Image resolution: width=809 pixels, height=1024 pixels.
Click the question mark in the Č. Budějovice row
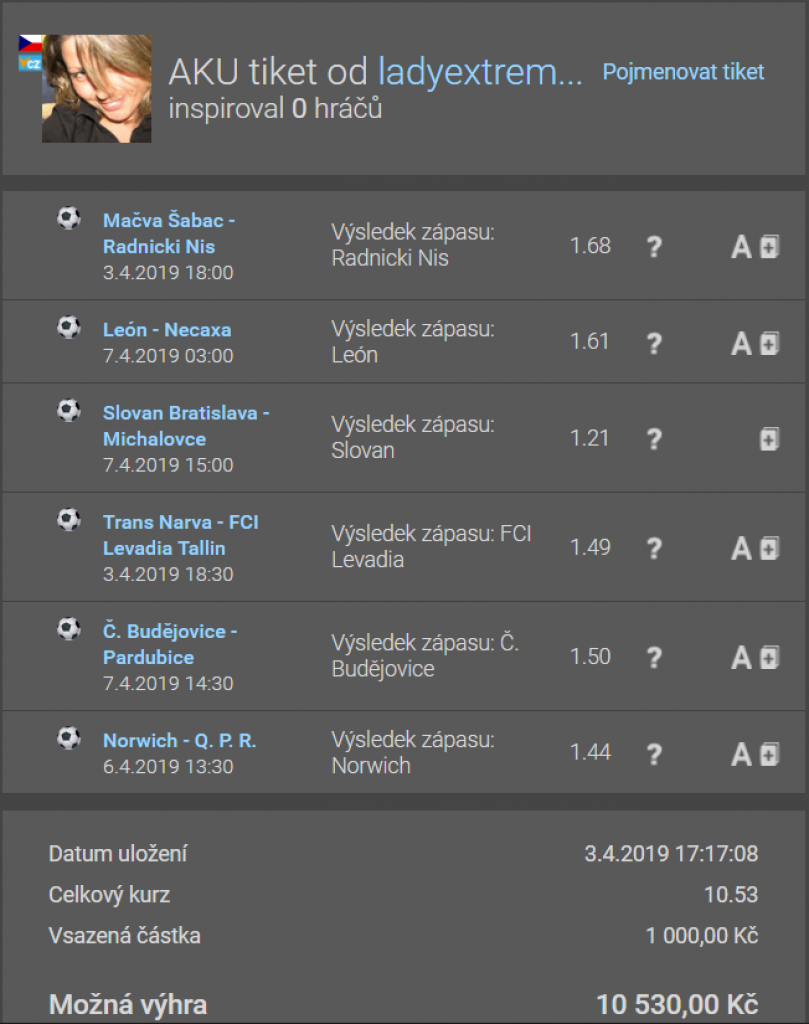coord(654,657)
